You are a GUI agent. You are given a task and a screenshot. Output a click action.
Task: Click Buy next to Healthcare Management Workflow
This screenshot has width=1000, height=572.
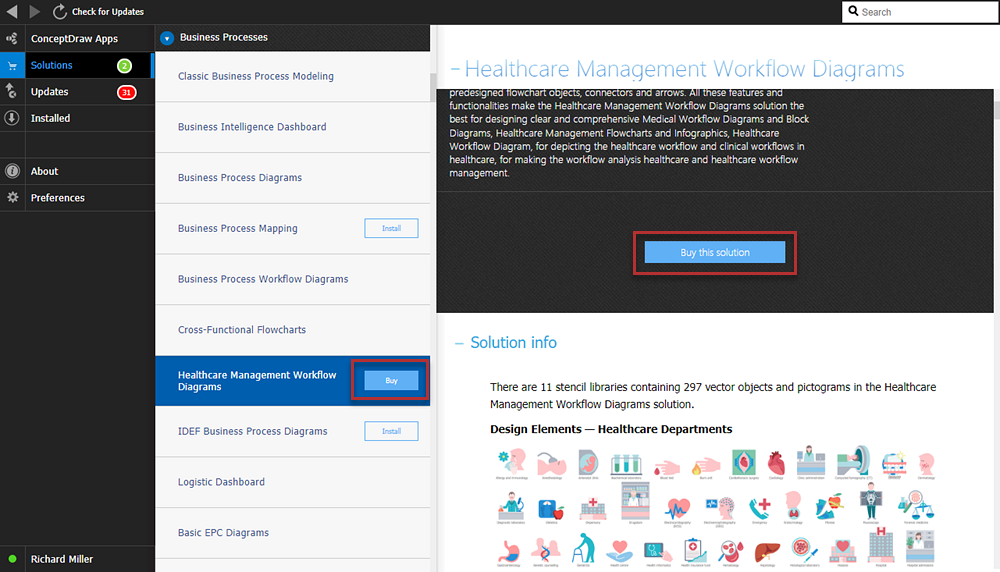click(x=392, y=381)
